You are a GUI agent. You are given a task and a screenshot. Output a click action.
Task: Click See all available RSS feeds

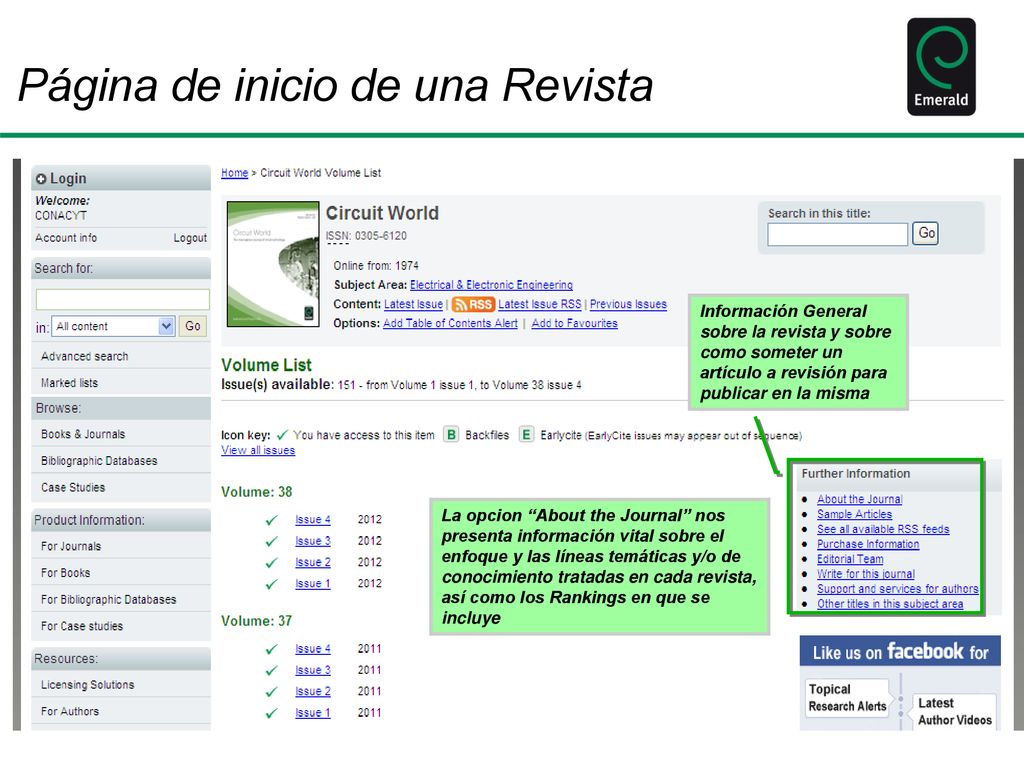click(x=883, y=529)
